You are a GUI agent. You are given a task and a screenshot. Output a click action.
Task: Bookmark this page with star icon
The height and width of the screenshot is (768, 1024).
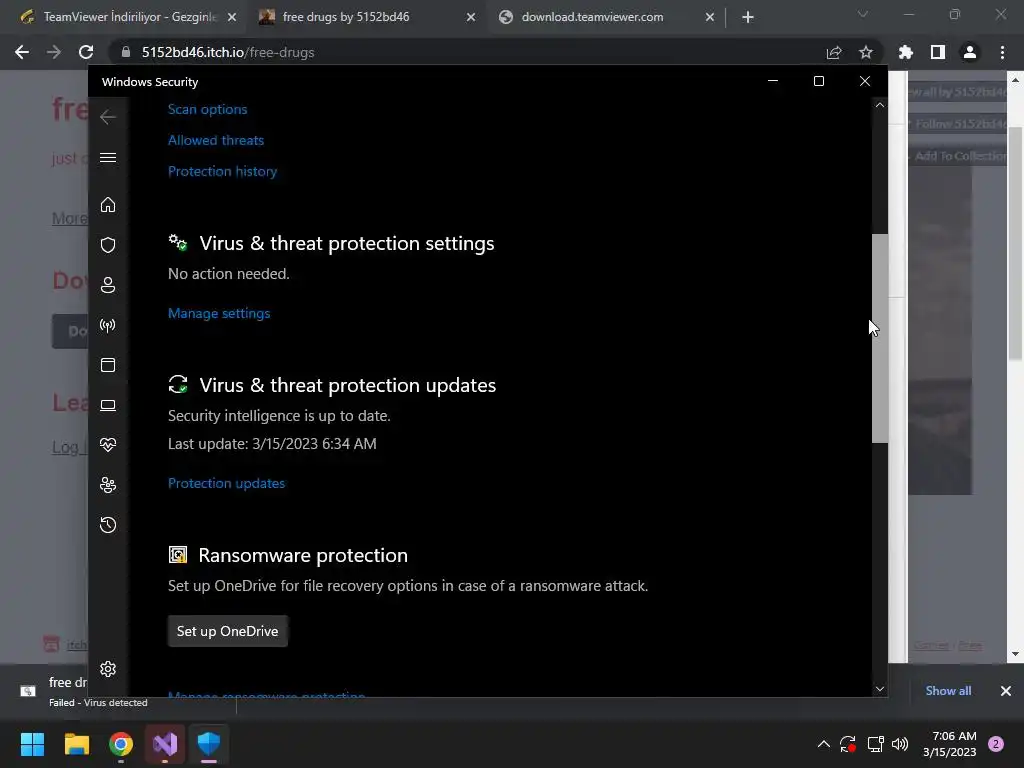(x=866, y=52)
